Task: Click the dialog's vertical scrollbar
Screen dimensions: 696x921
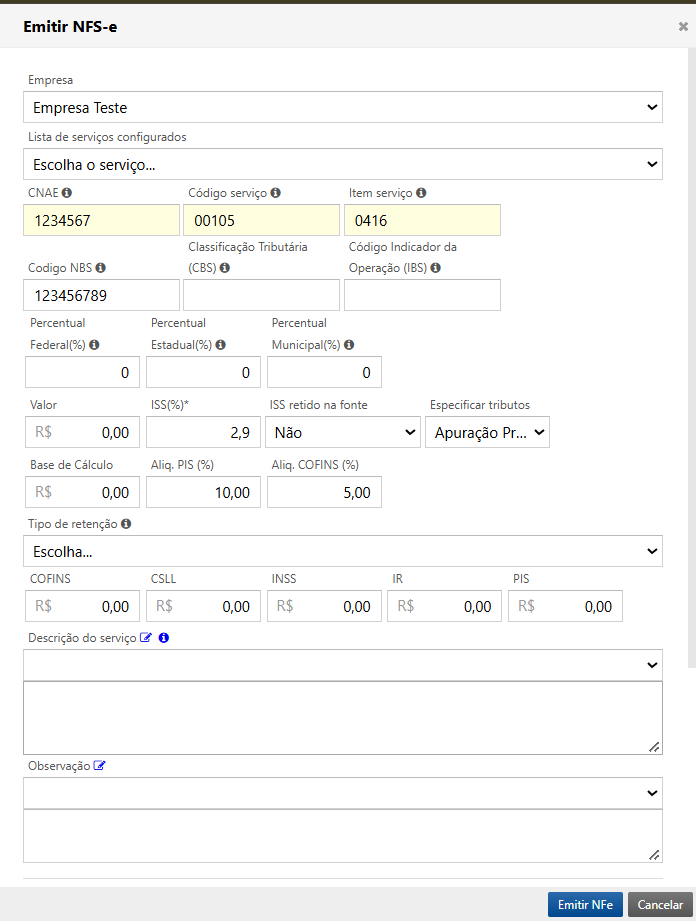Action: pyautogui.click(x=692, y=358)
